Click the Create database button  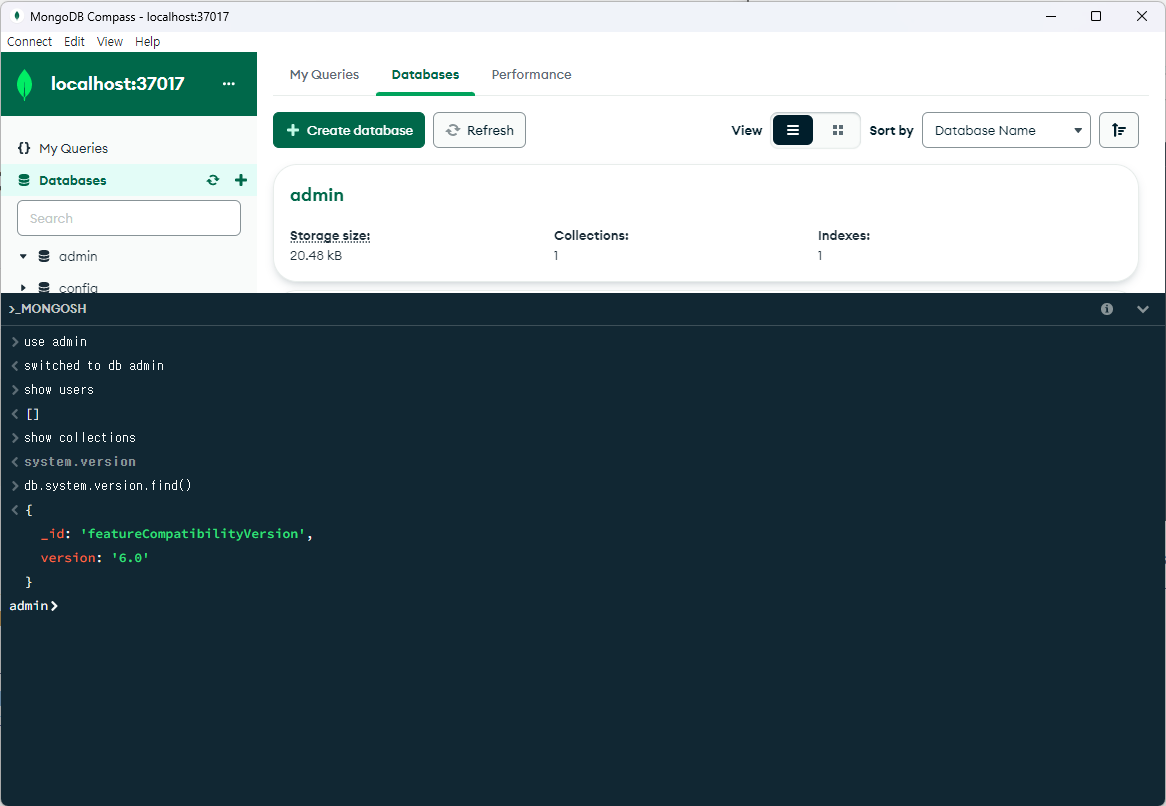pos(349,130)
